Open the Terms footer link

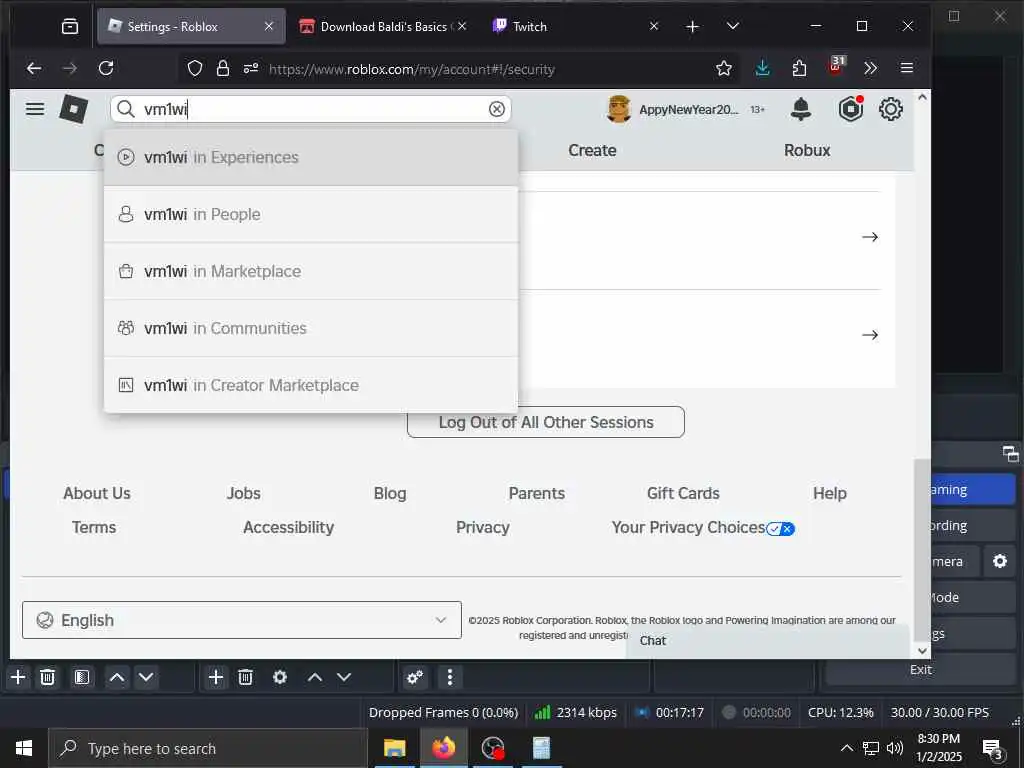[x=93, y=528]
